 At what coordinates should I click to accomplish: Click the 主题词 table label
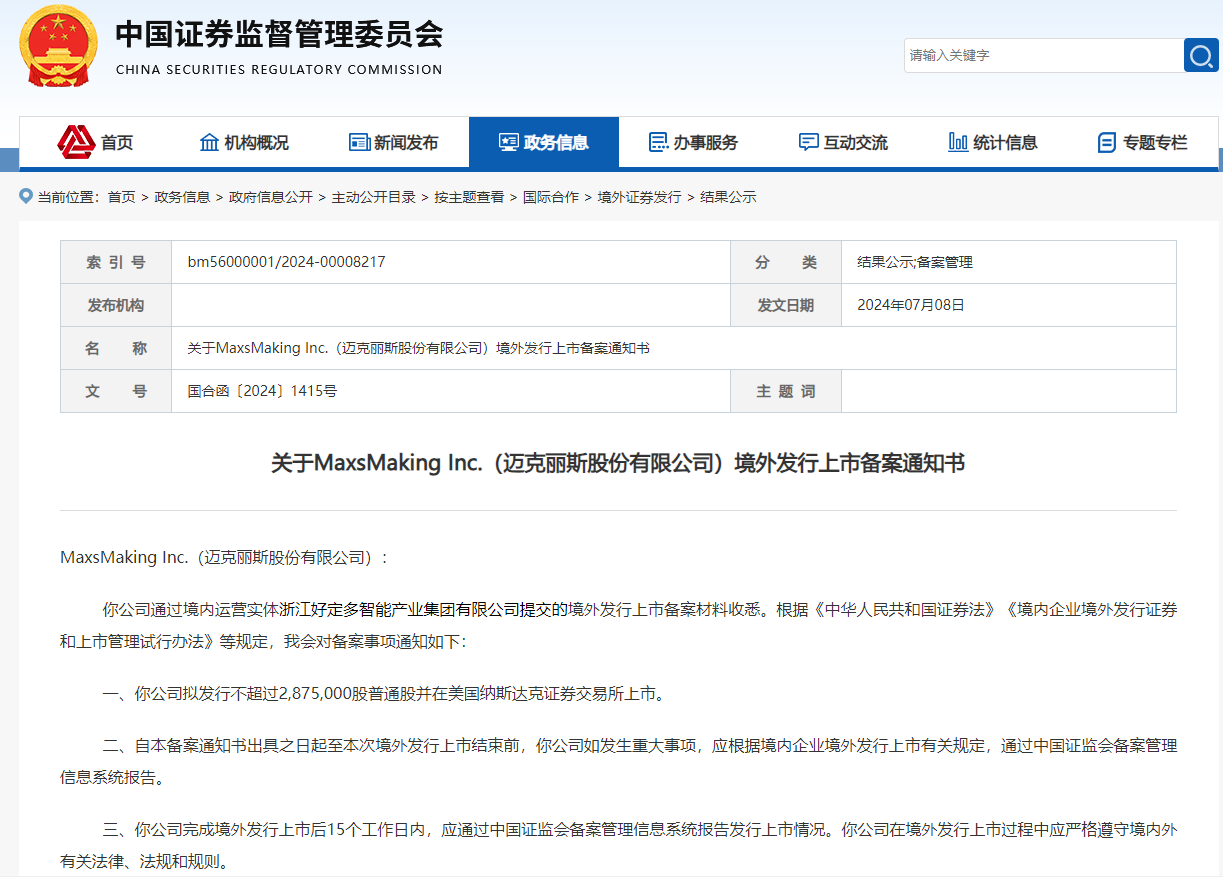click(786, 391)
